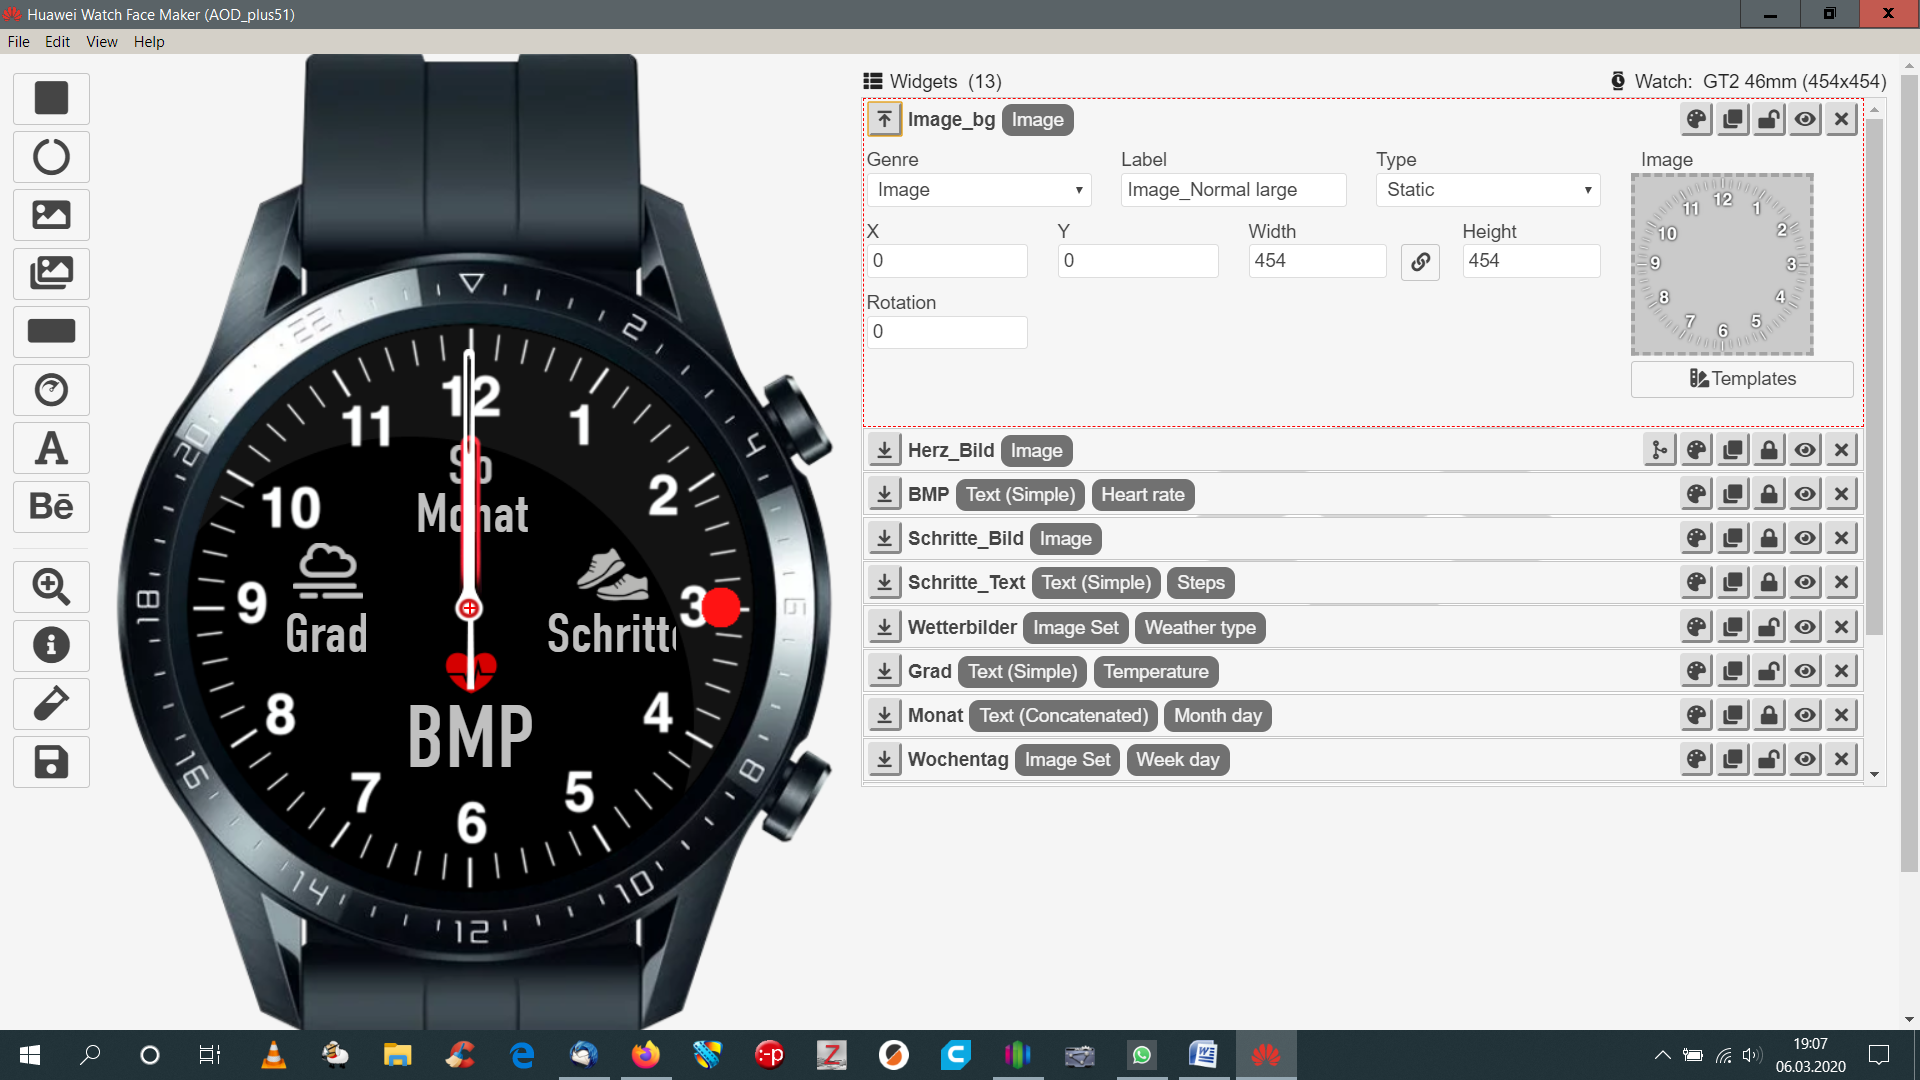Viewport: 1920px width, 1080px height.
Task: Unlock the Herz_Bild widget
Action: [1769, 450]
